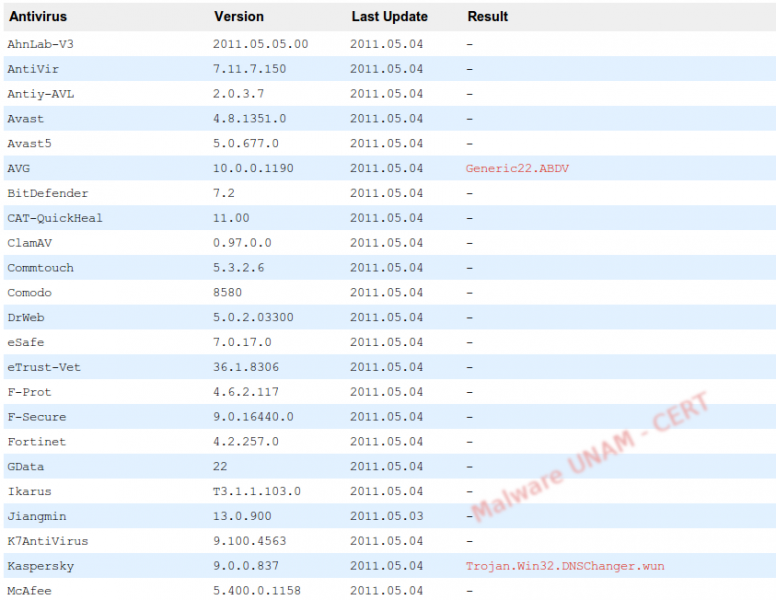Click the Version column header

click(239, 16)
